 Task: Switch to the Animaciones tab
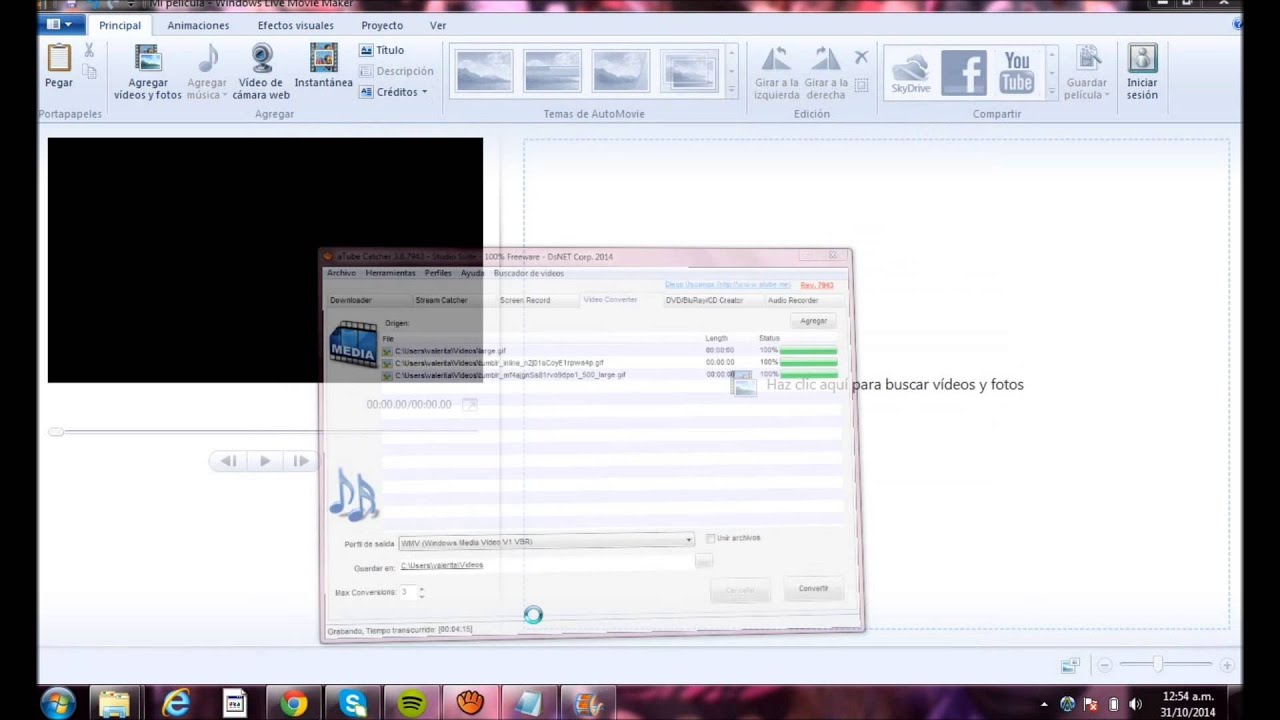tap(198, 25)
